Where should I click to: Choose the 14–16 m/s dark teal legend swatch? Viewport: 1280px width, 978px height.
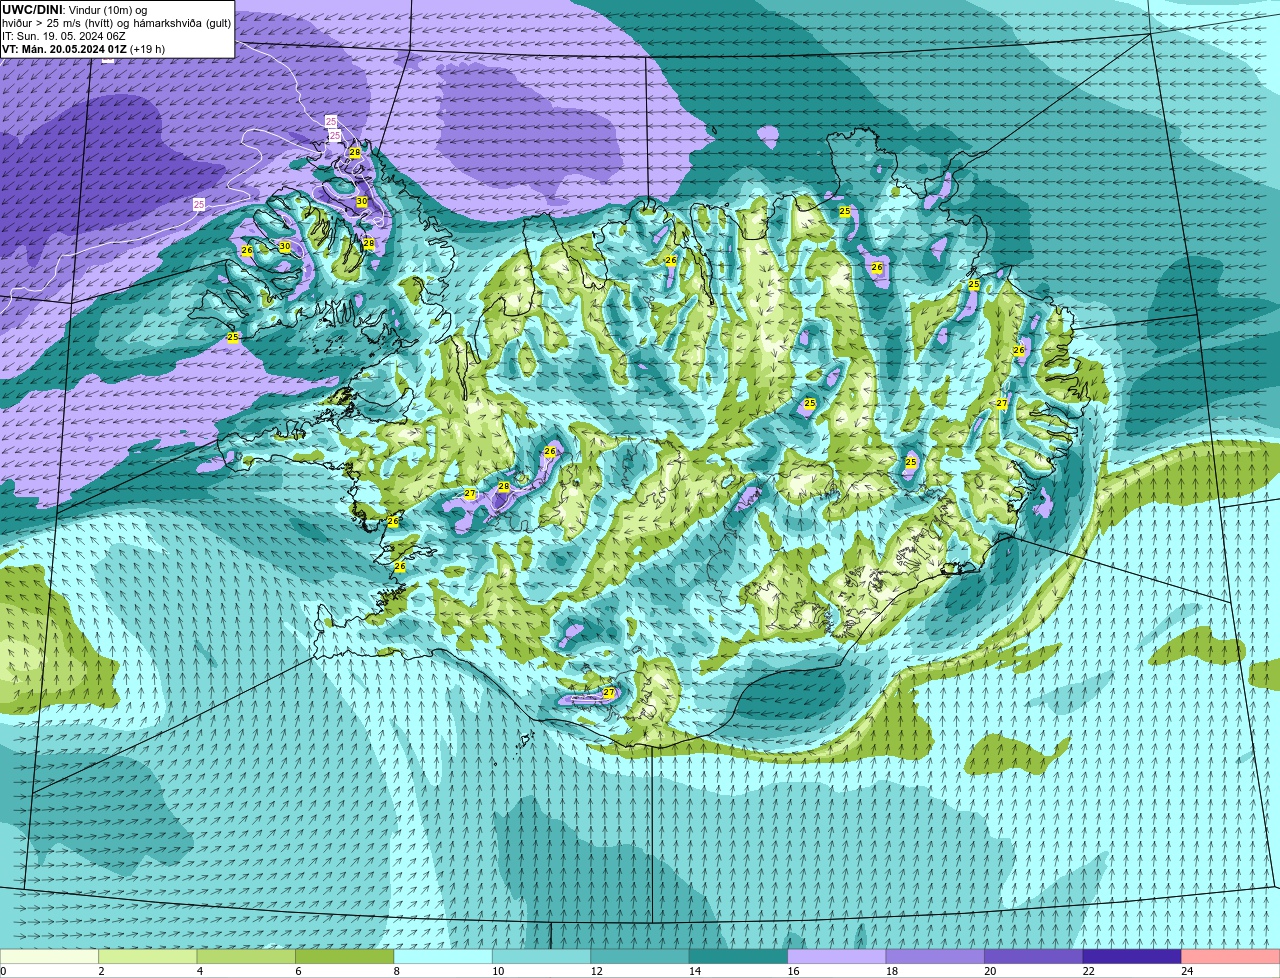click(739, 956)
